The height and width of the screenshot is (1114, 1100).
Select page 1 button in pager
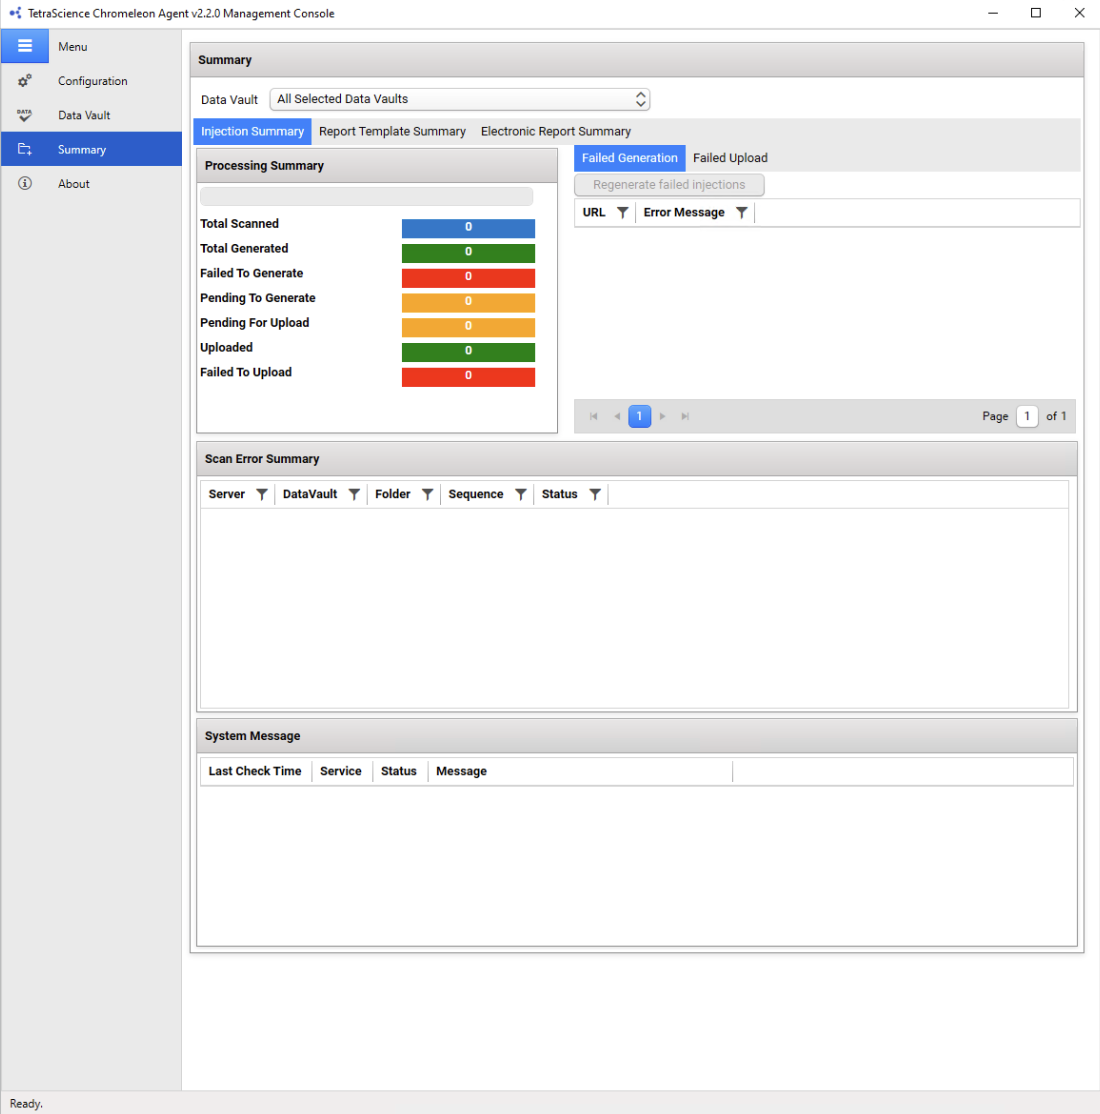[x=640, y=416]
